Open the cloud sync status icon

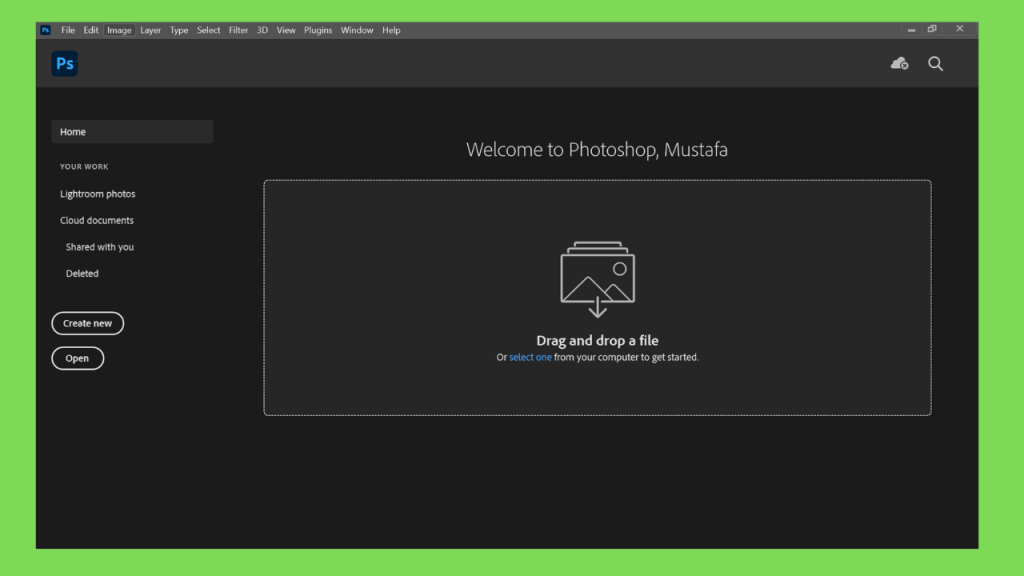point(899,63)
